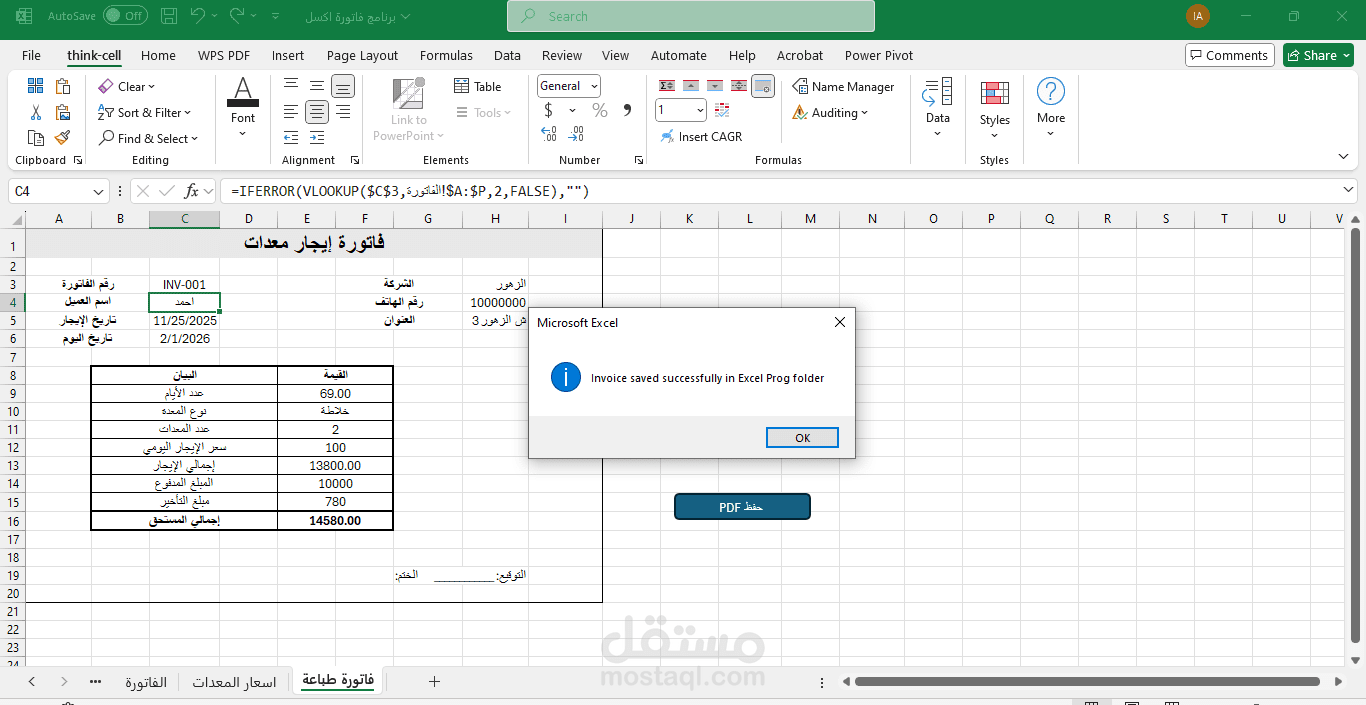Click the Format Painter brush icon
Screen dimensions: 1366x705
(x=62, y=138)
